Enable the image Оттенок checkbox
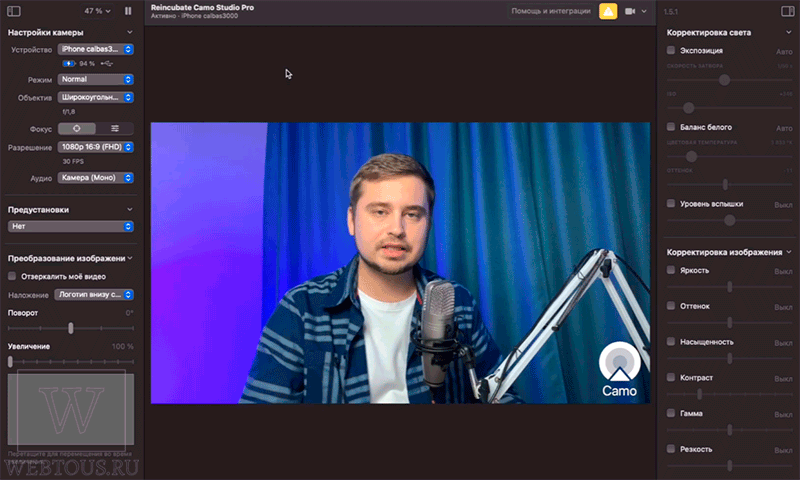Viewport: 800px width, 480px height. [x=671, y=306]
